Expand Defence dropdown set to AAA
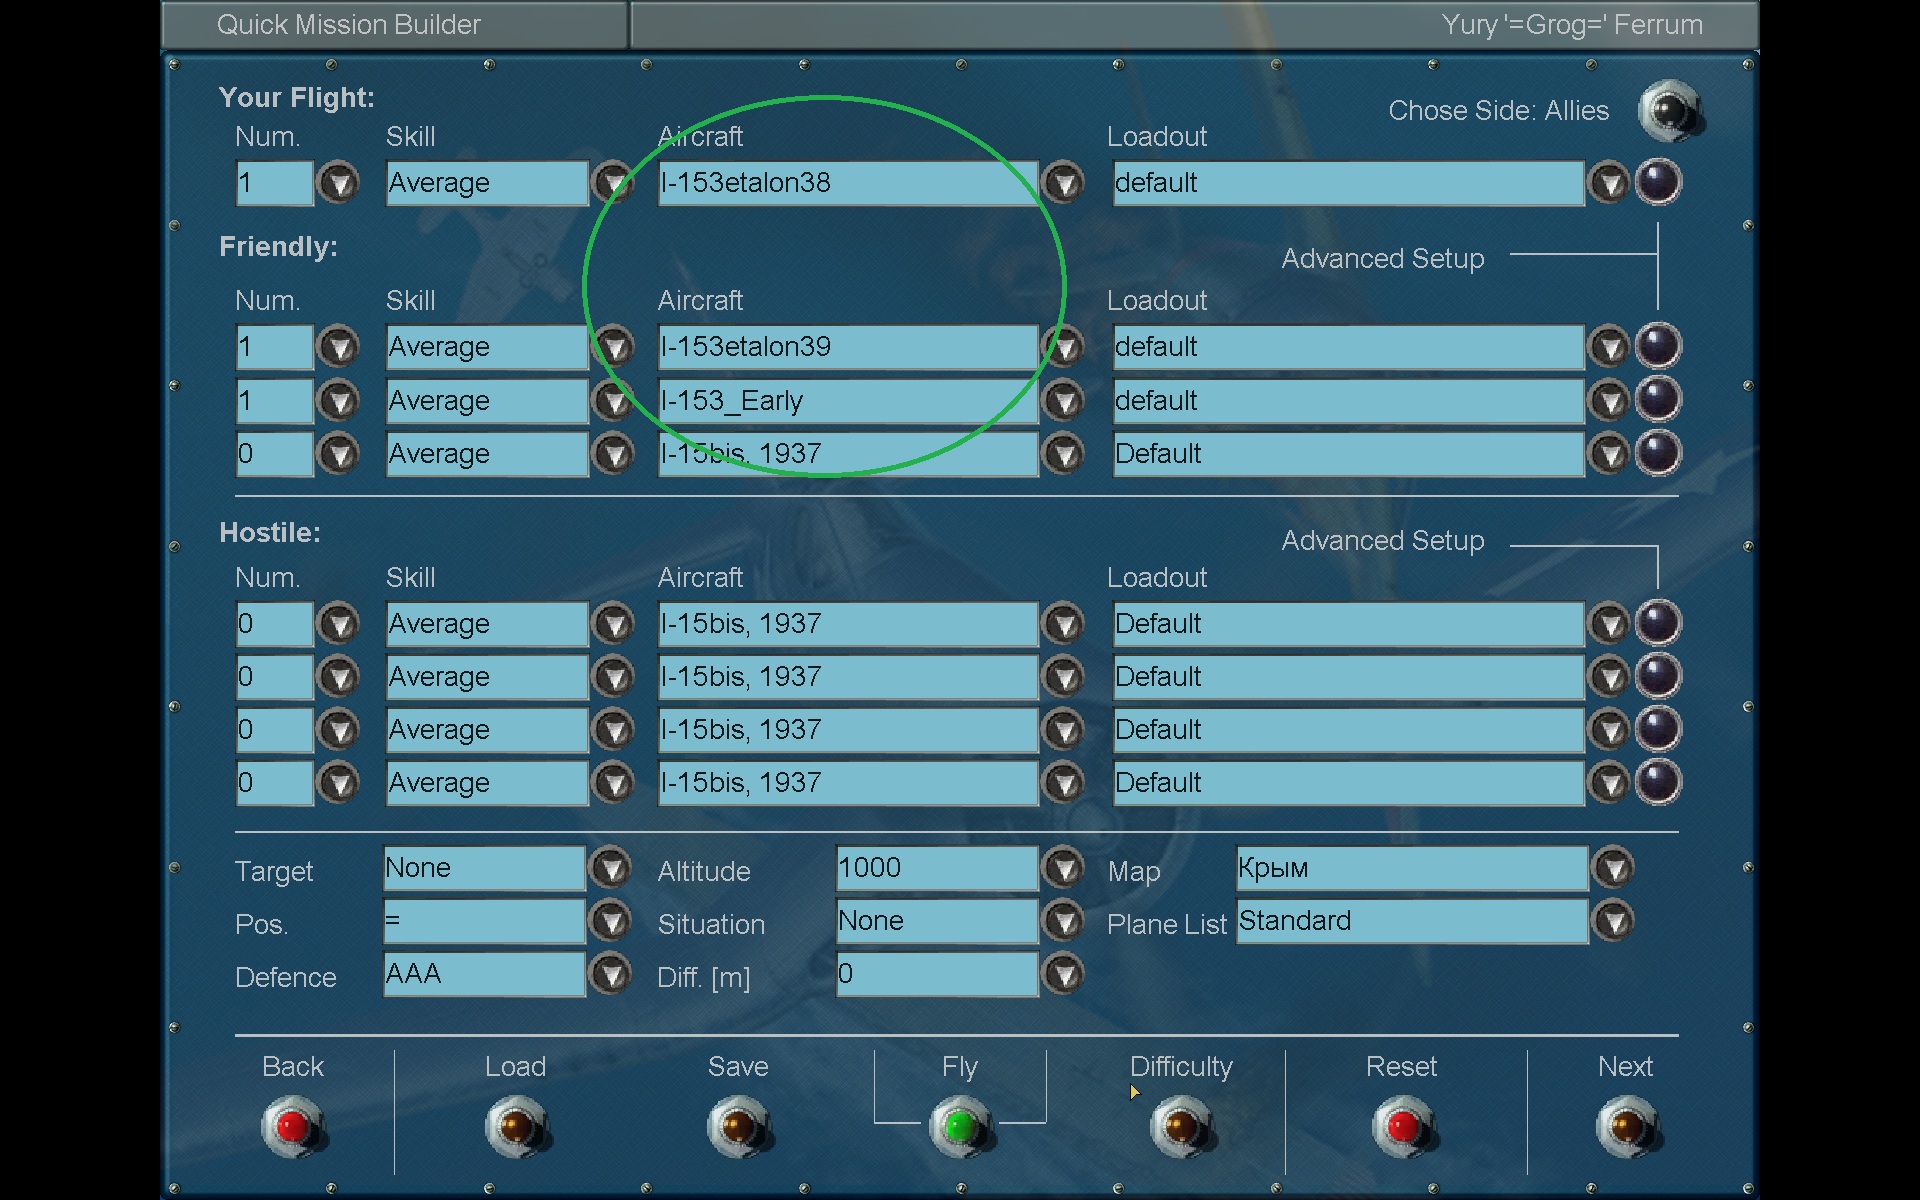This screenshot has height=1200, width=1920. click(611, 974)
